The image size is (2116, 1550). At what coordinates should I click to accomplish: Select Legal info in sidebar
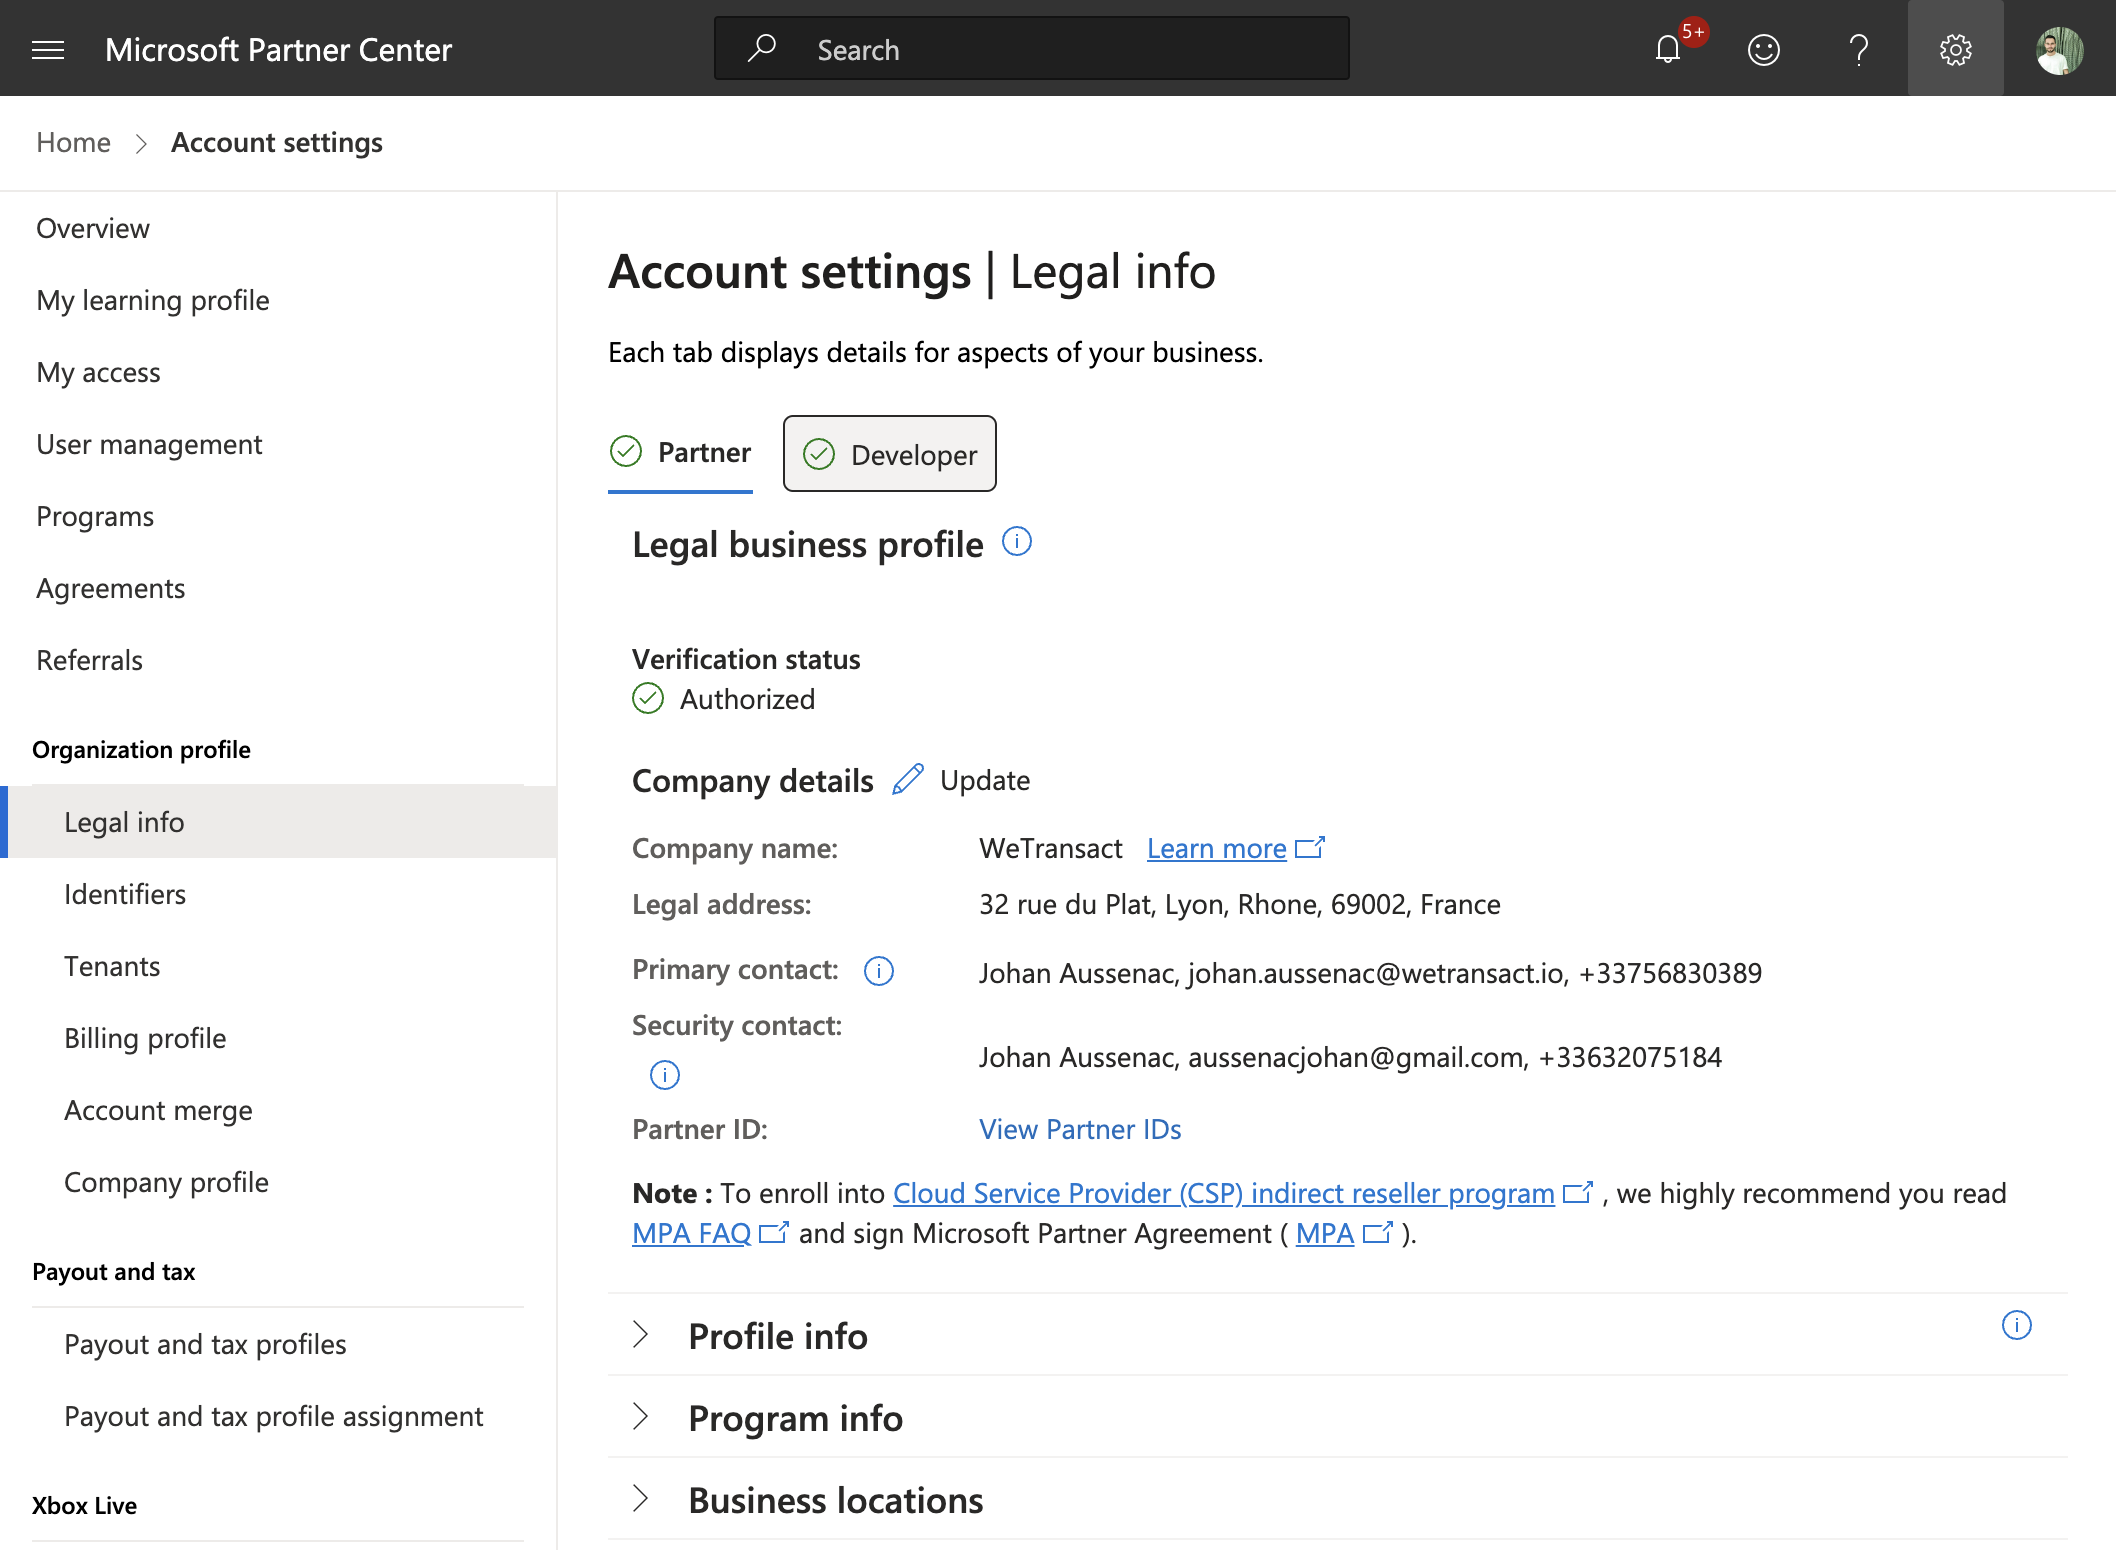278,822
